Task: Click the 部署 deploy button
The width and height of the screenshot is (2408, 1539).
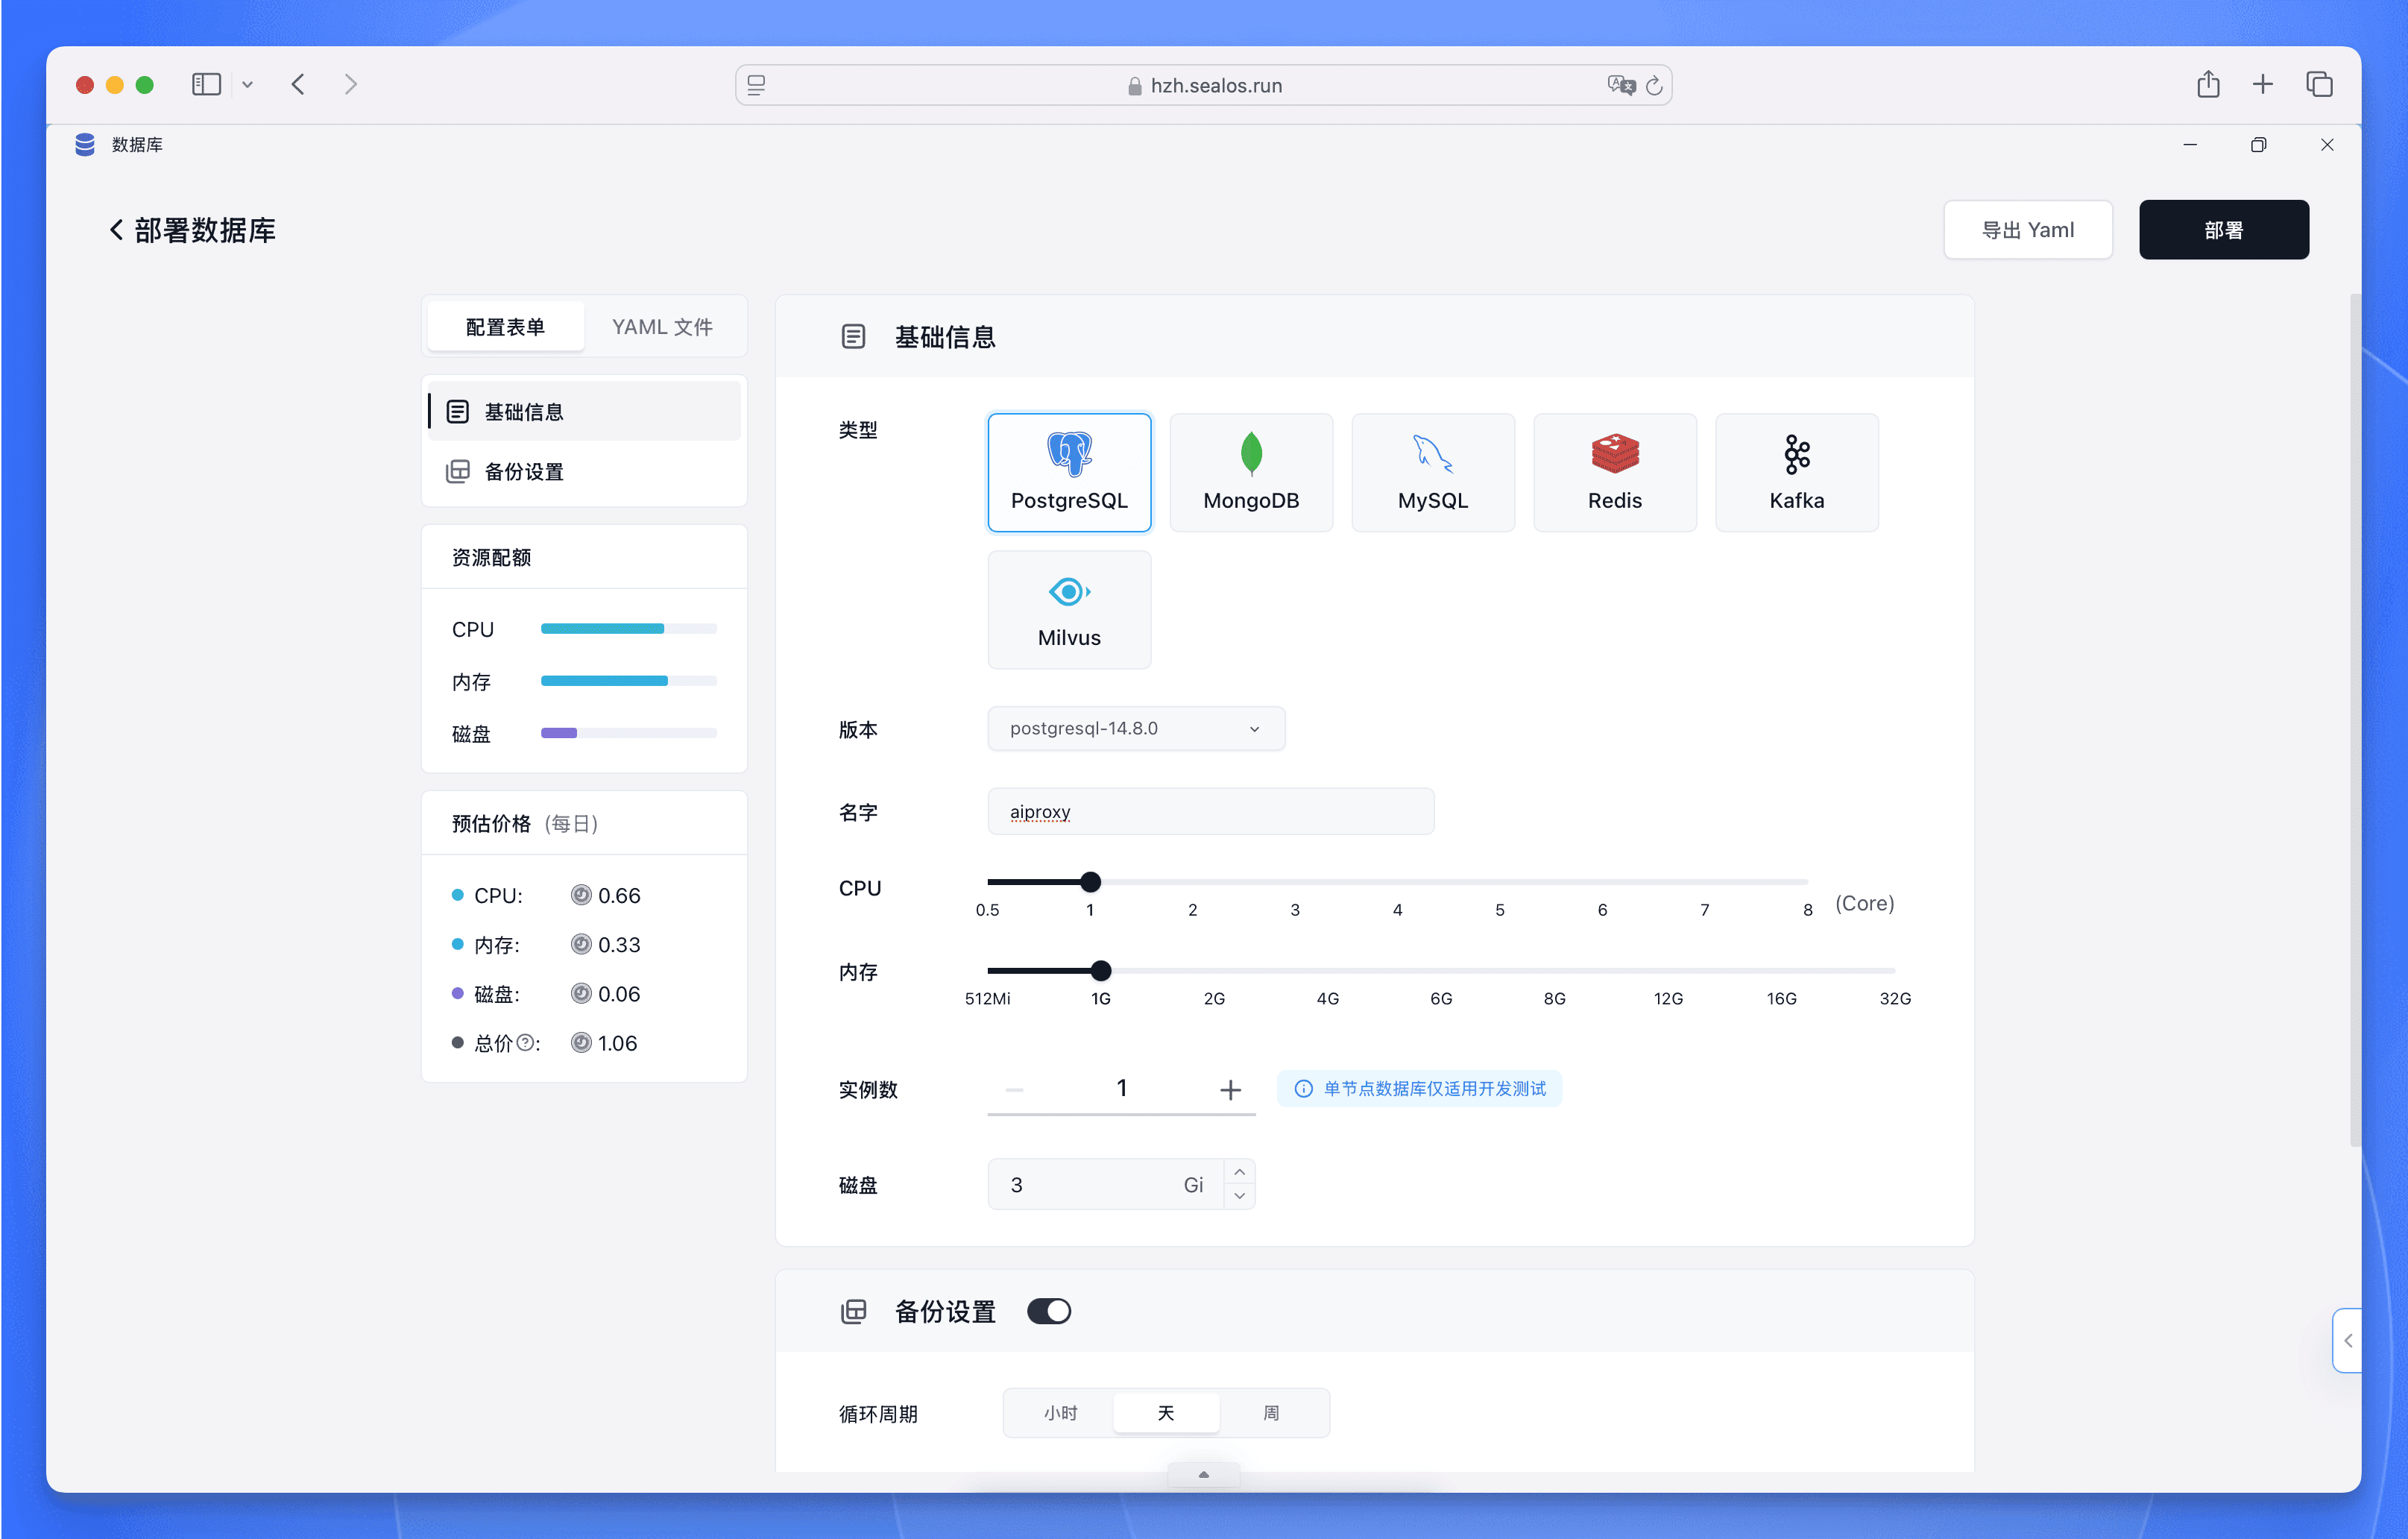Action: [2223, 229]
